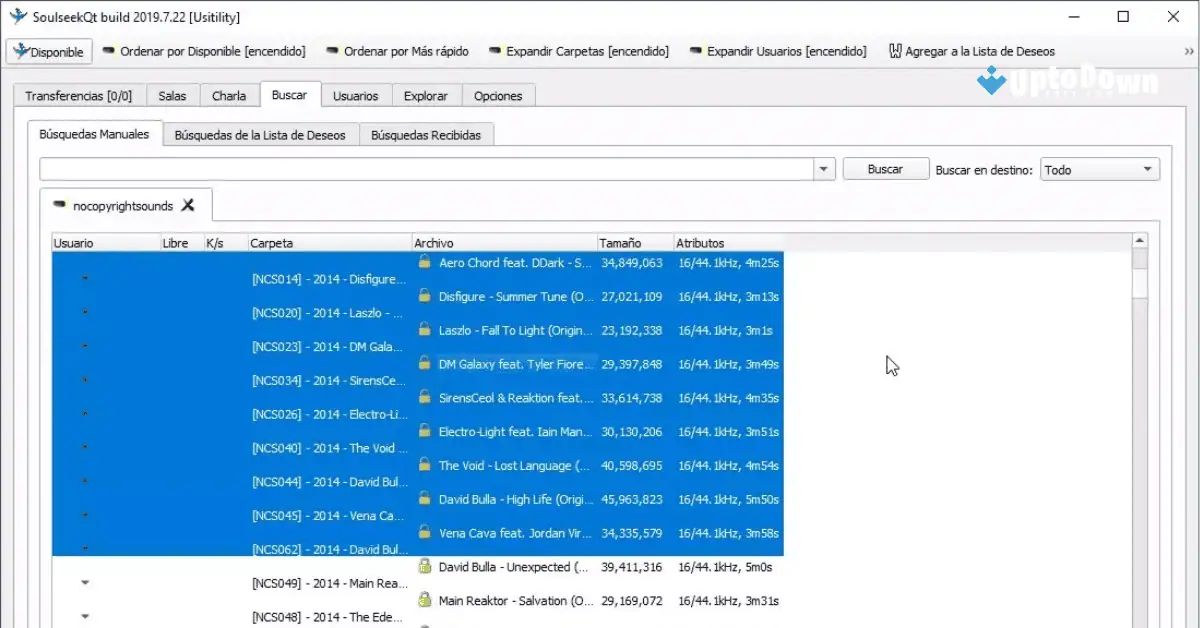Click the file icon beside 'David Bulla - Unexpected'
The height and width of the screenshot is (628, 1200).
click(423, 566)
